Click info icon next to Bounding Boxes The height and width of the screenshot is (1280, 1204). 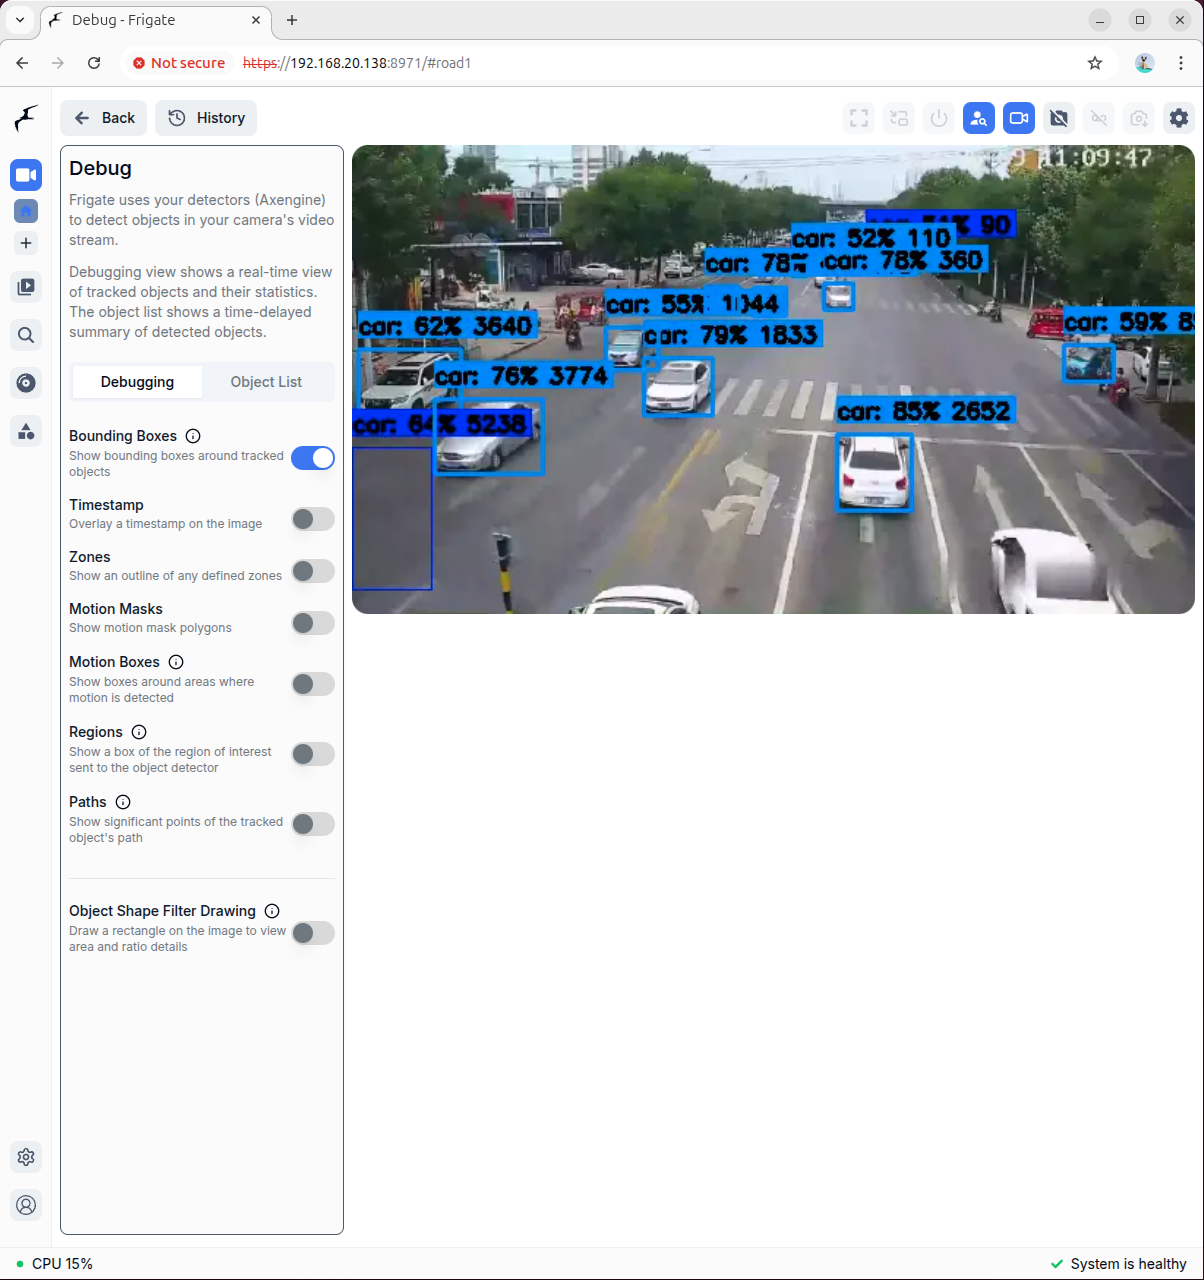(x=193, y=436)
